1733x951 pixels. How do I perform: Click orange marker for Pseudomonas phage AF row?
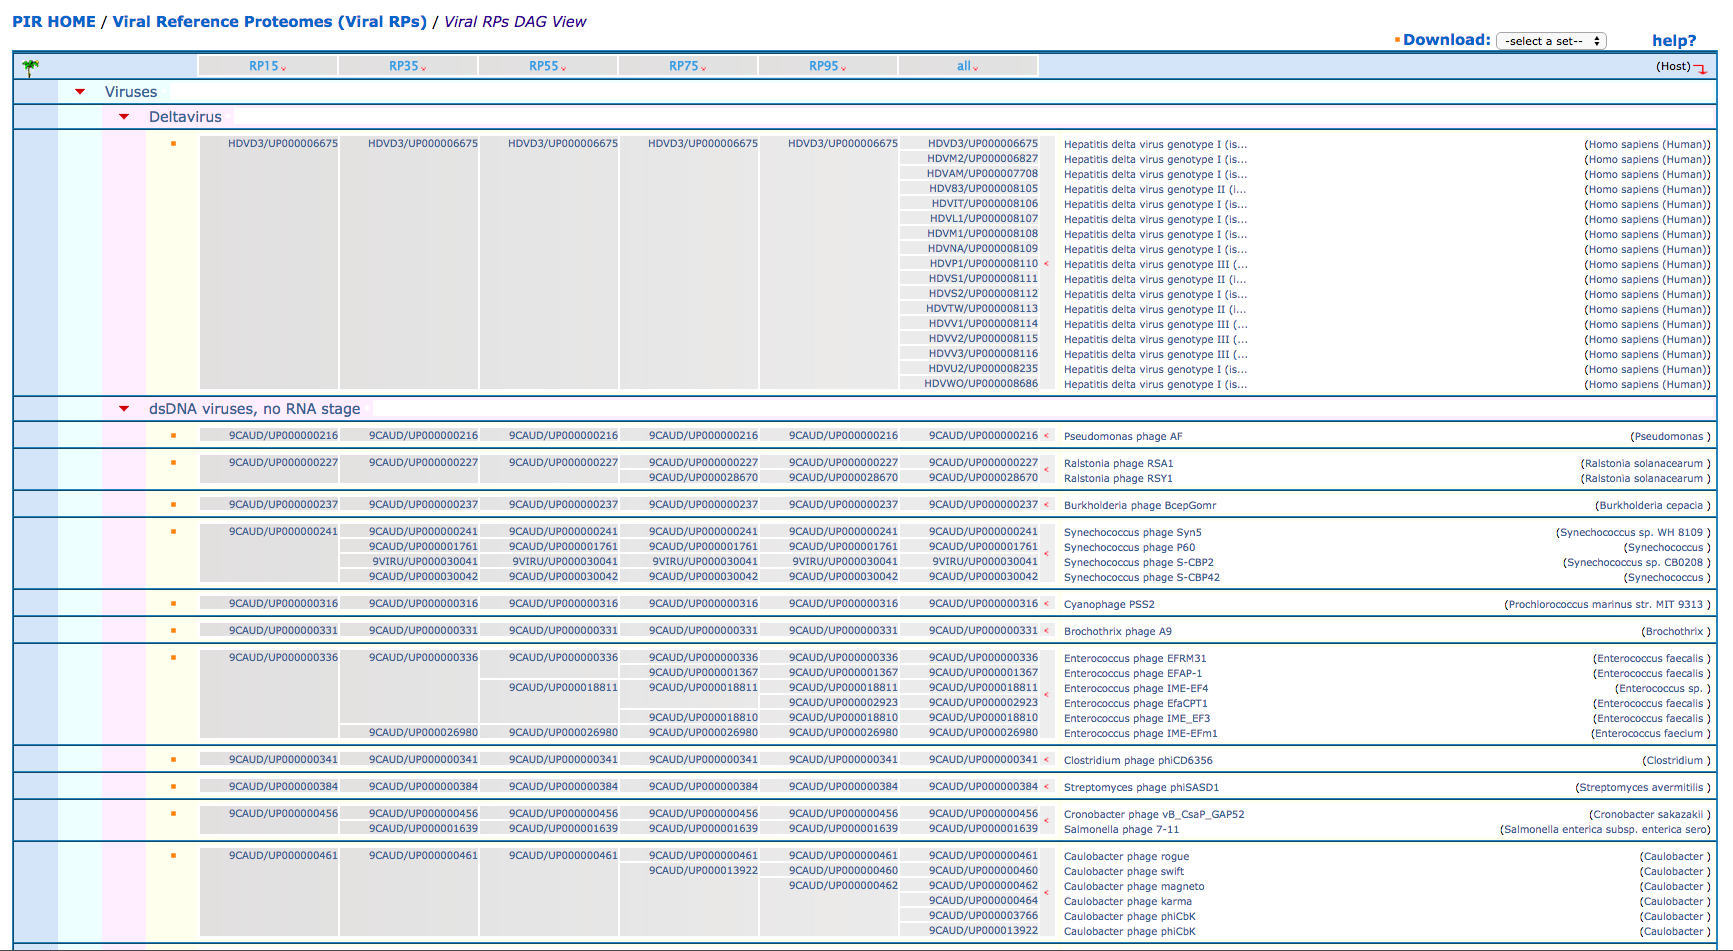(173, 436)
